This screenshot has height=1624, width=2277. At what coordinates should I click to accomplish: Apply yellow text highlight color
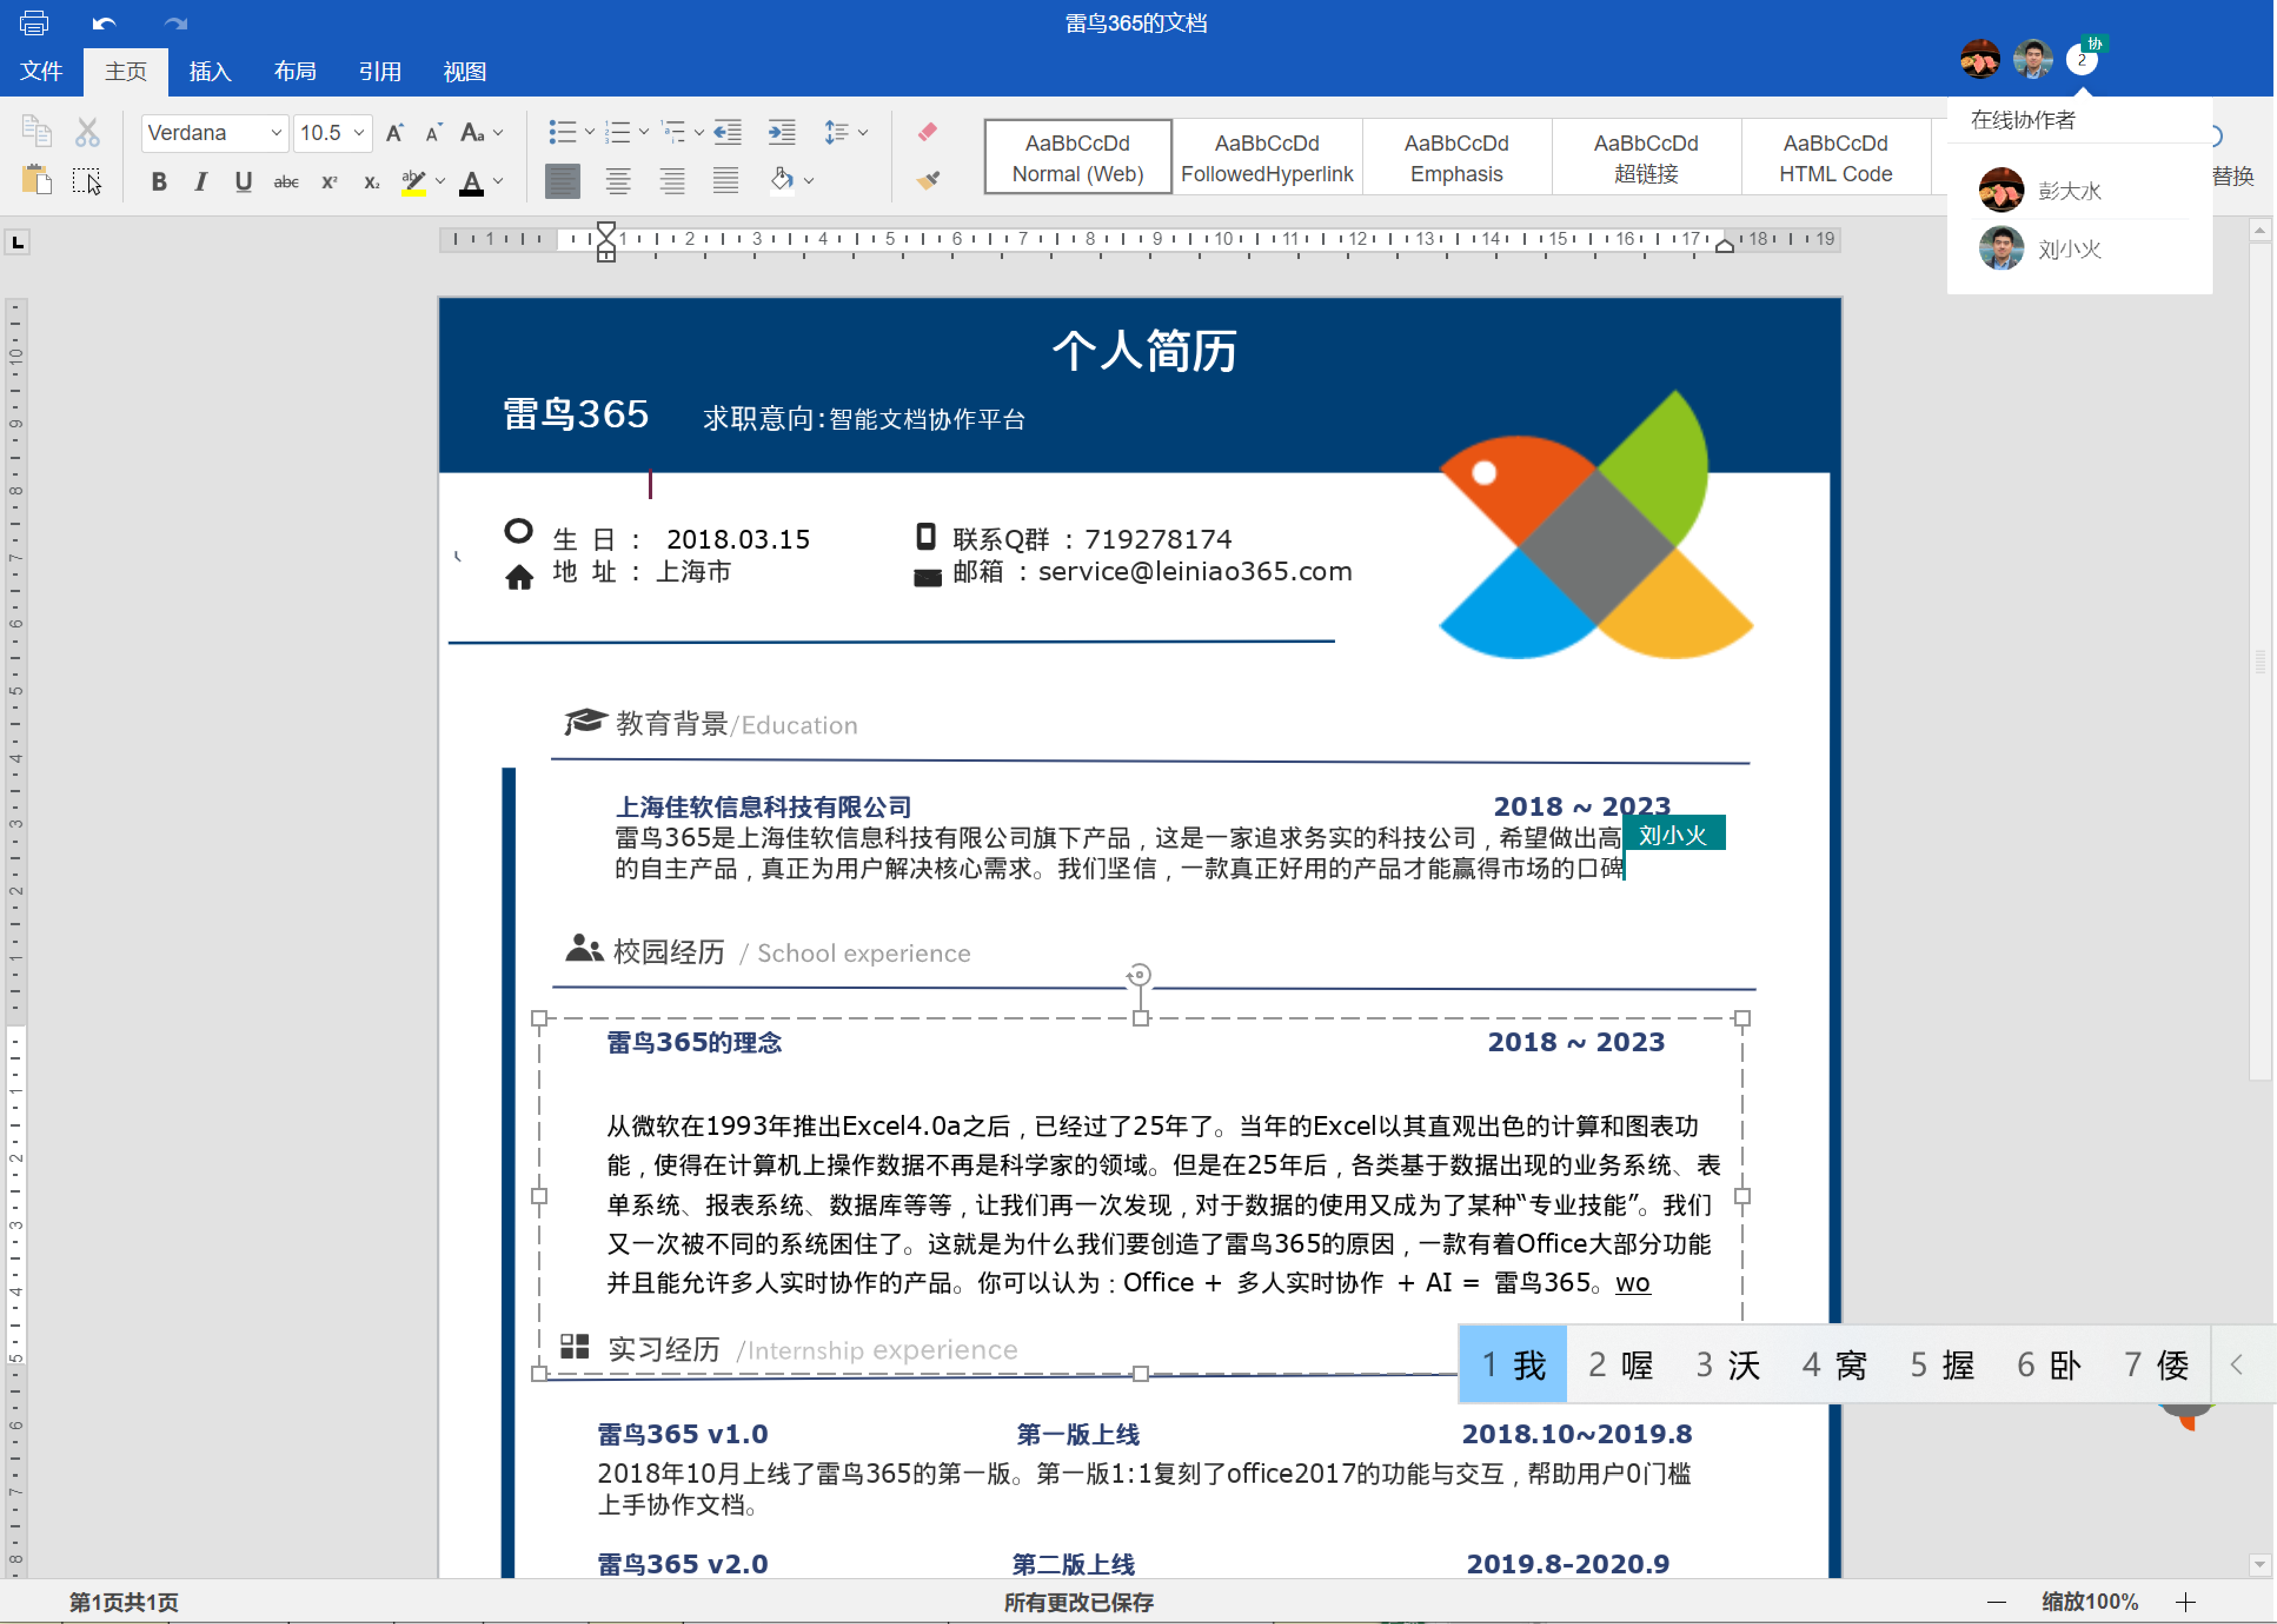coord(413,182)
